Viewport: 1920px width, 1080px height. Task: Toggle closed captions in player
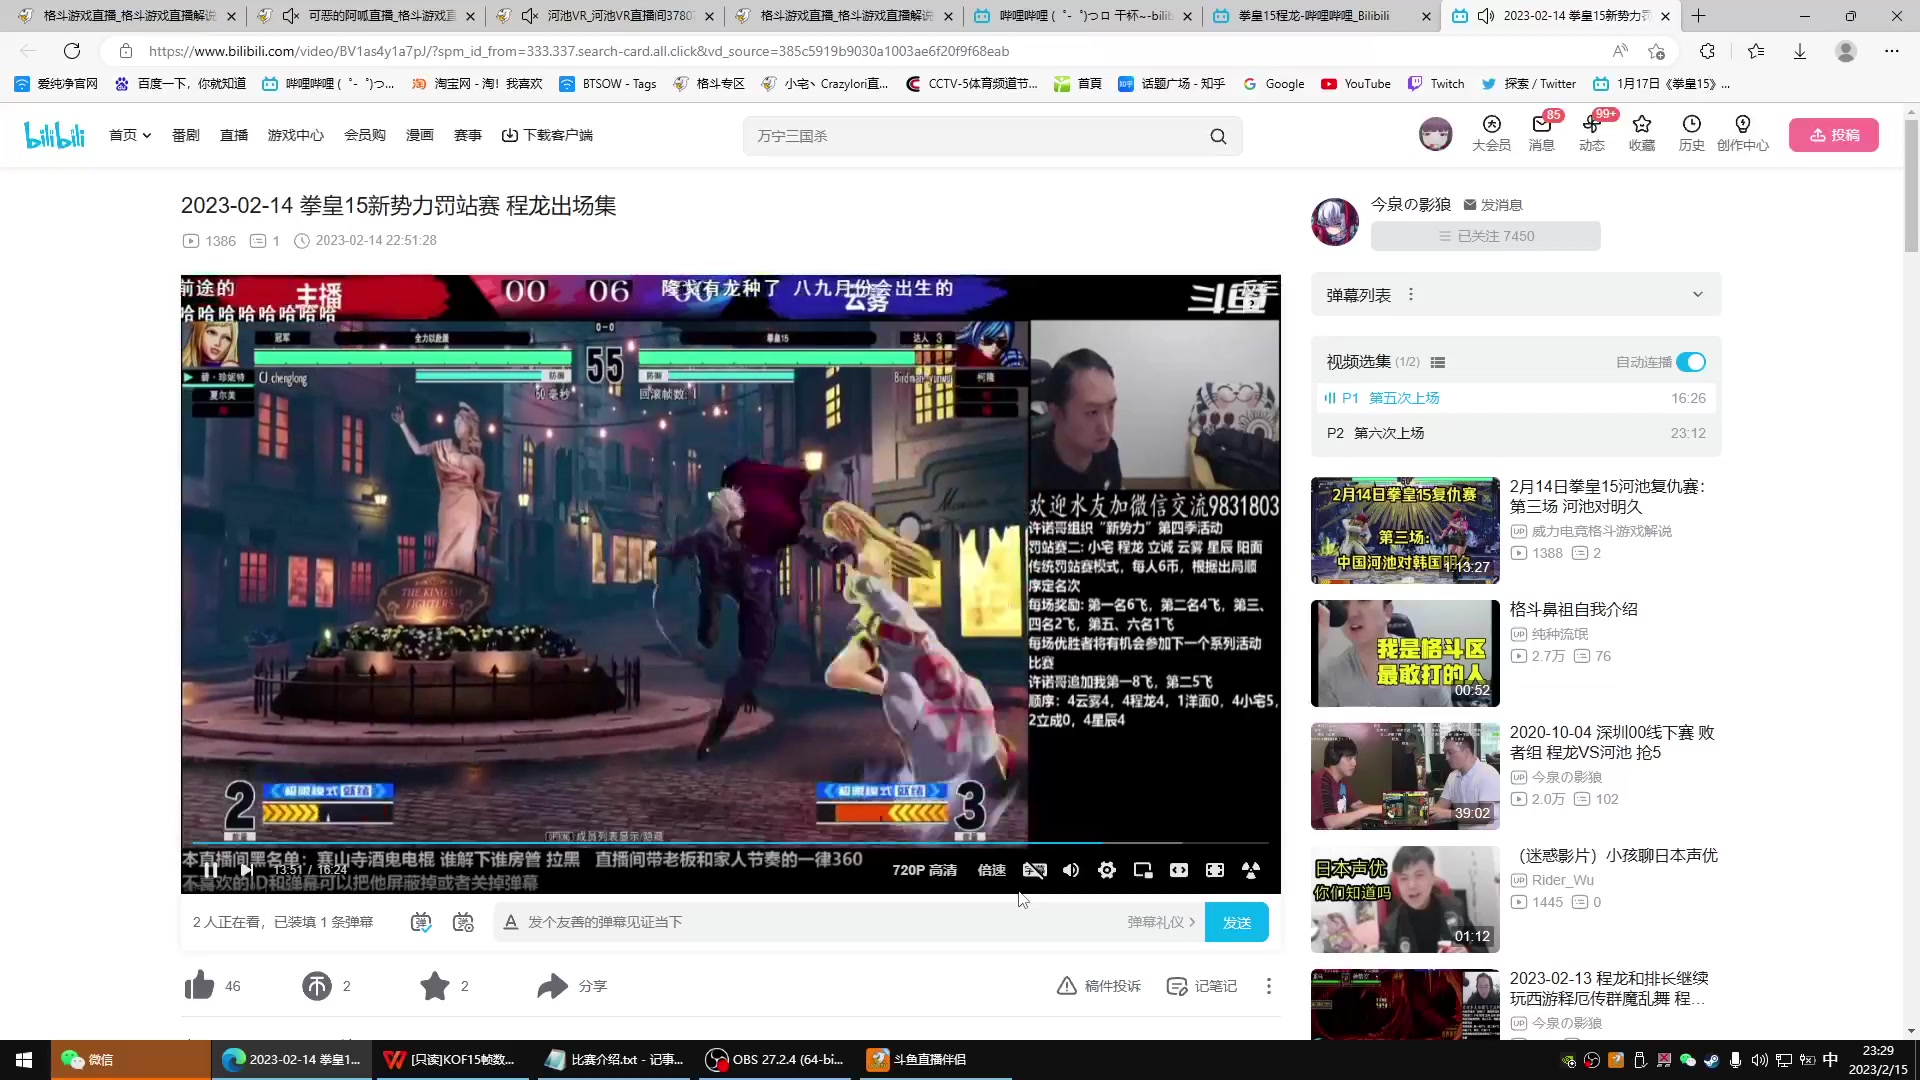click(1034, 870)
